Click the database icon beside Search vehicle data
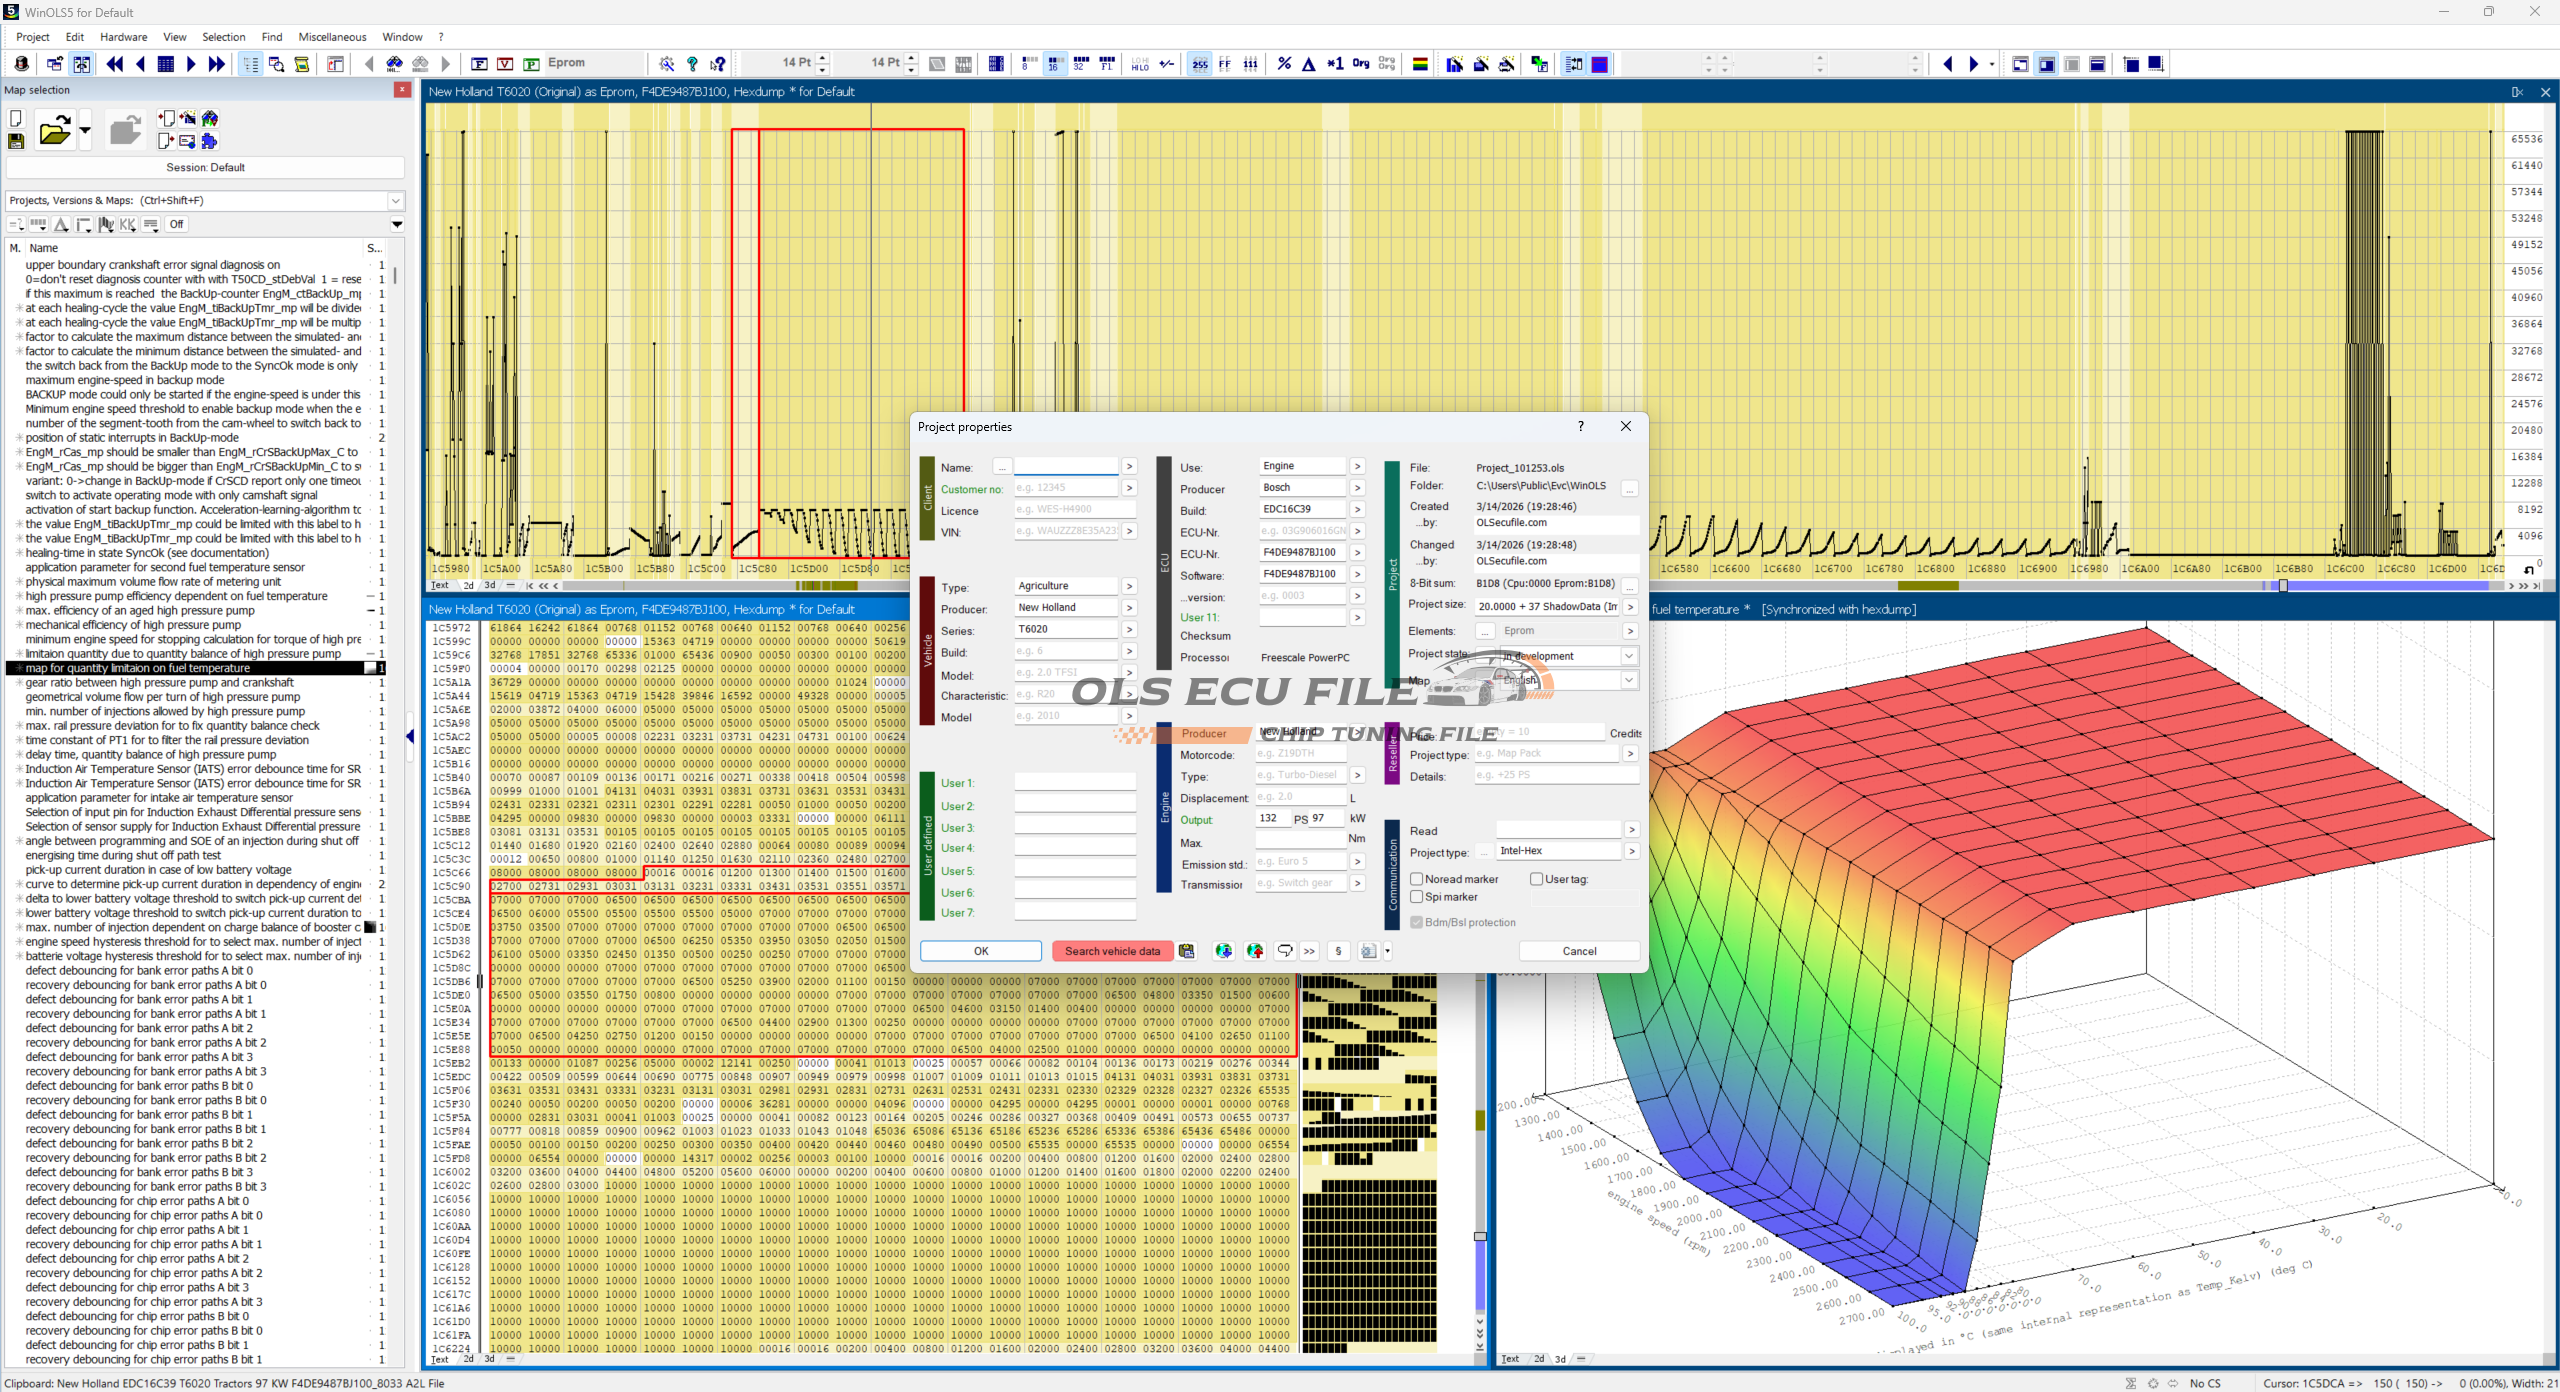 (1187, 951)
